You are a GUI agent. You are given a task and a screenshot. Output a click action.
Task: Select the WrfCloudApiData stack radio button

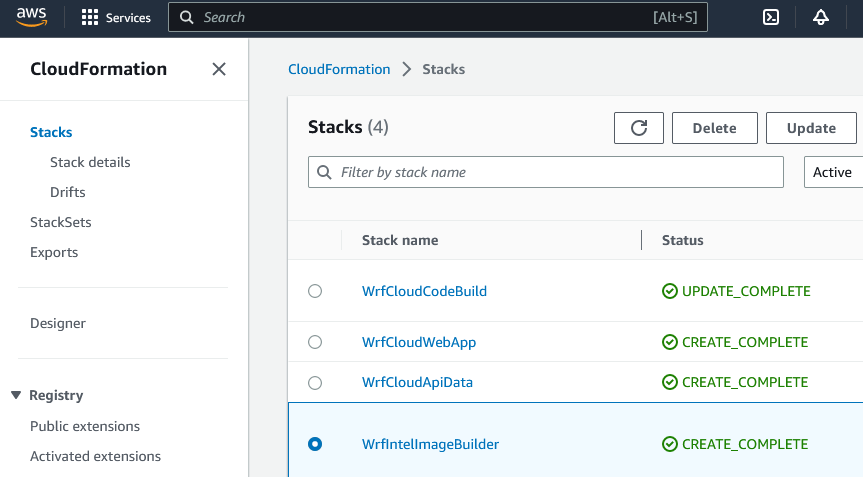point(315,382)
